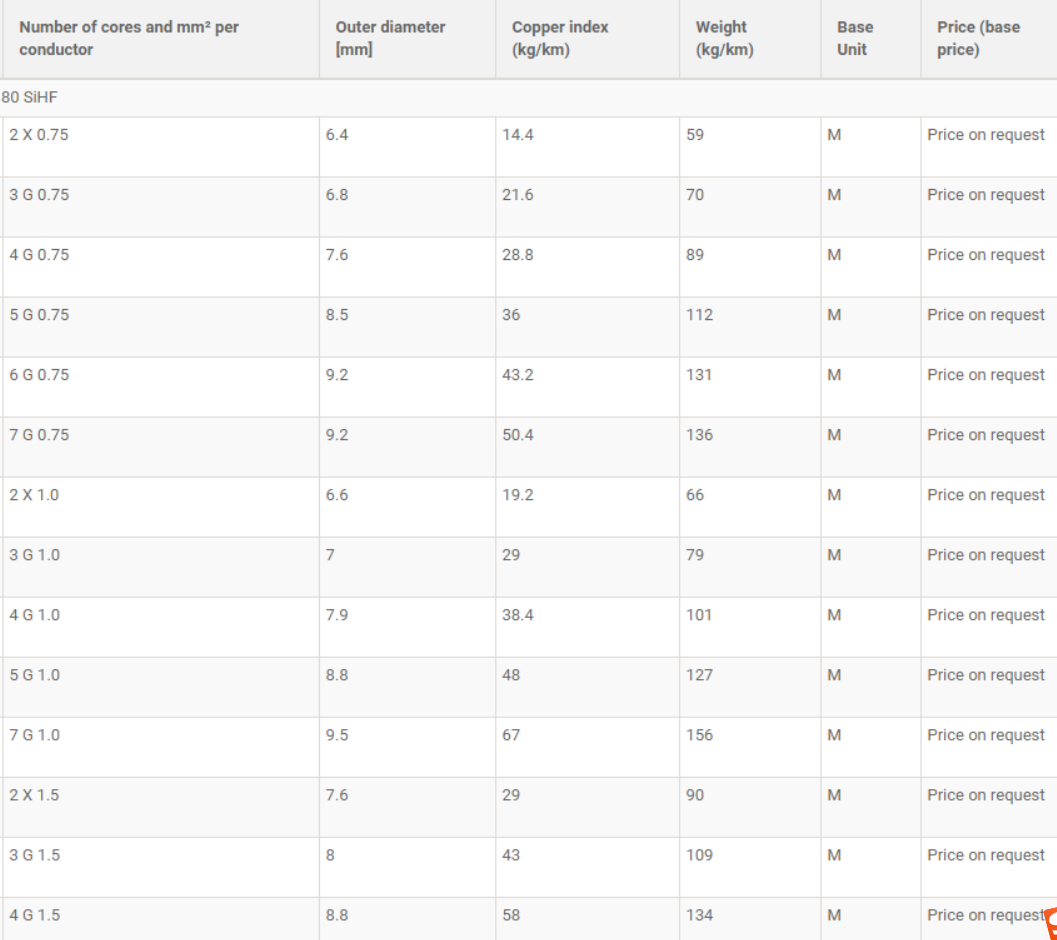This screenshot has height=940, width=1057.
Task: Select the "80 SiHF" group row
Action: click(30, 98)
